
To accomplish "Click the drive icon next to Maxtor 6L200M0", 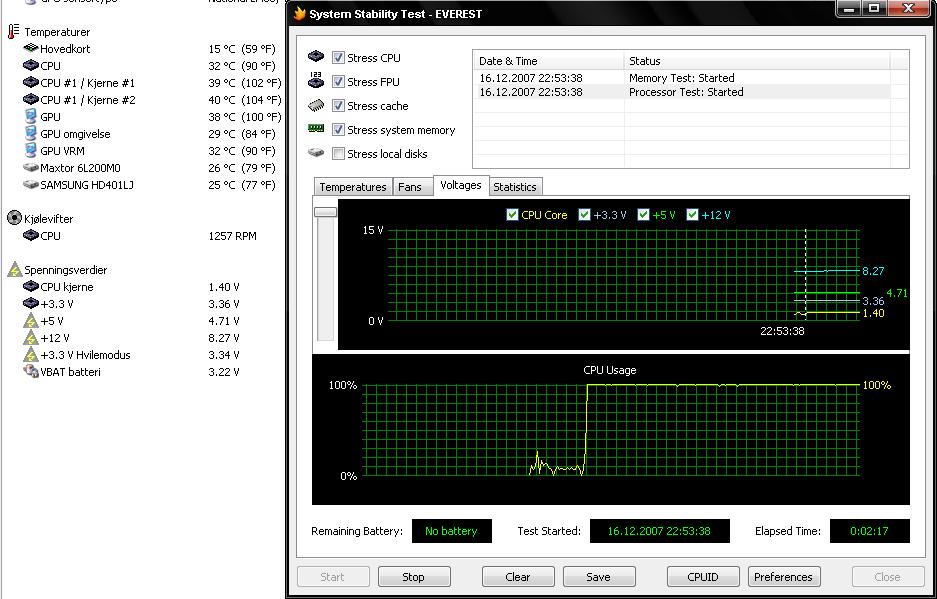I will pos(31,167).
